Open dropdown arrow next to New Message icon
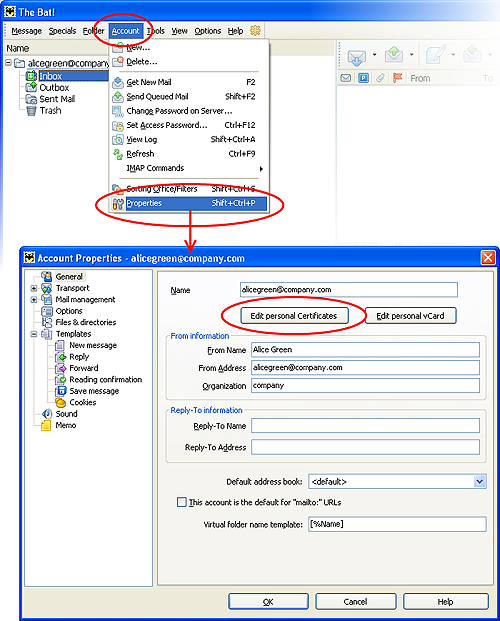This screenshot has width=500, height=621. pyautogui.click(x=453, y=54)
